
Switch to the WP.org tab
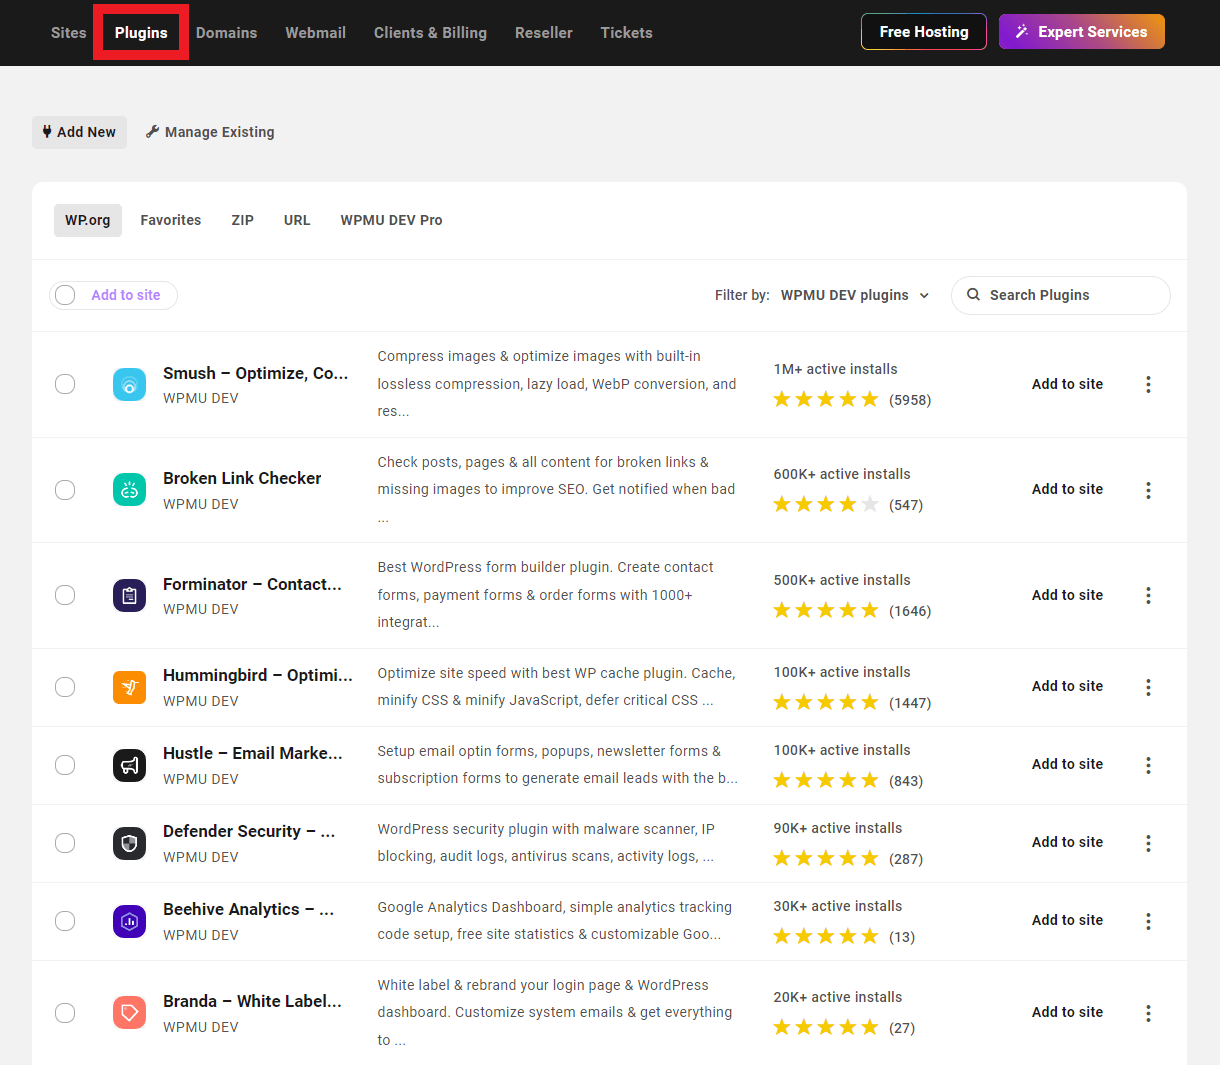88,220
